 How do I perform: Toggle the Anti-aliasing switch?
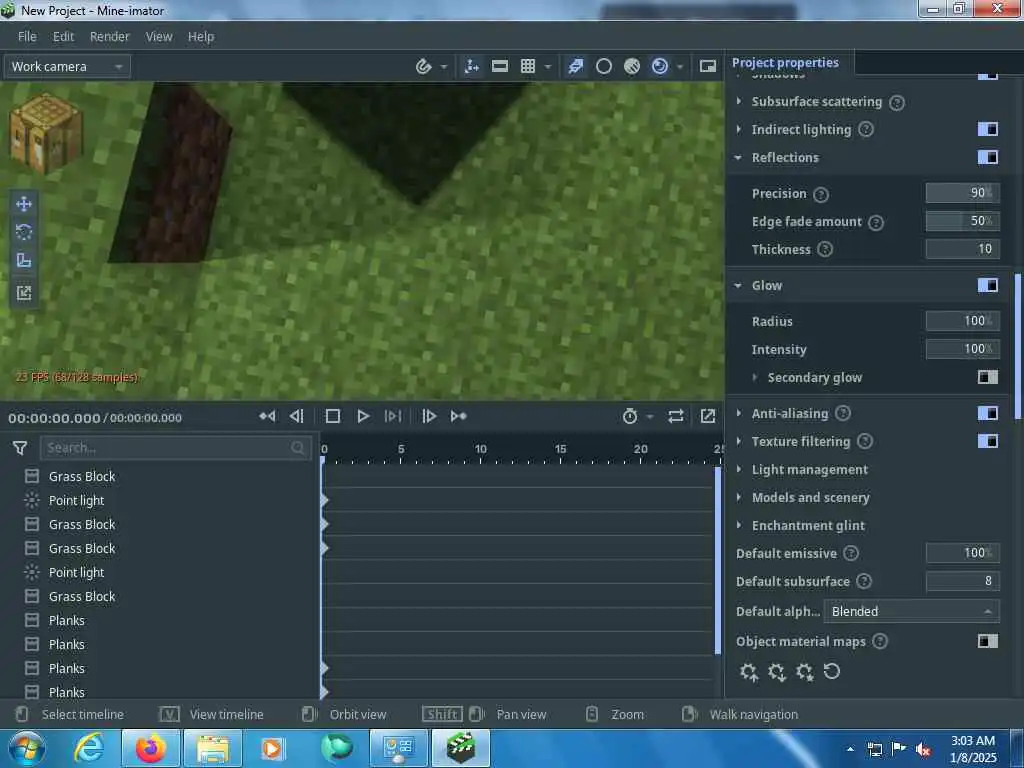click(x=987, y=413)
